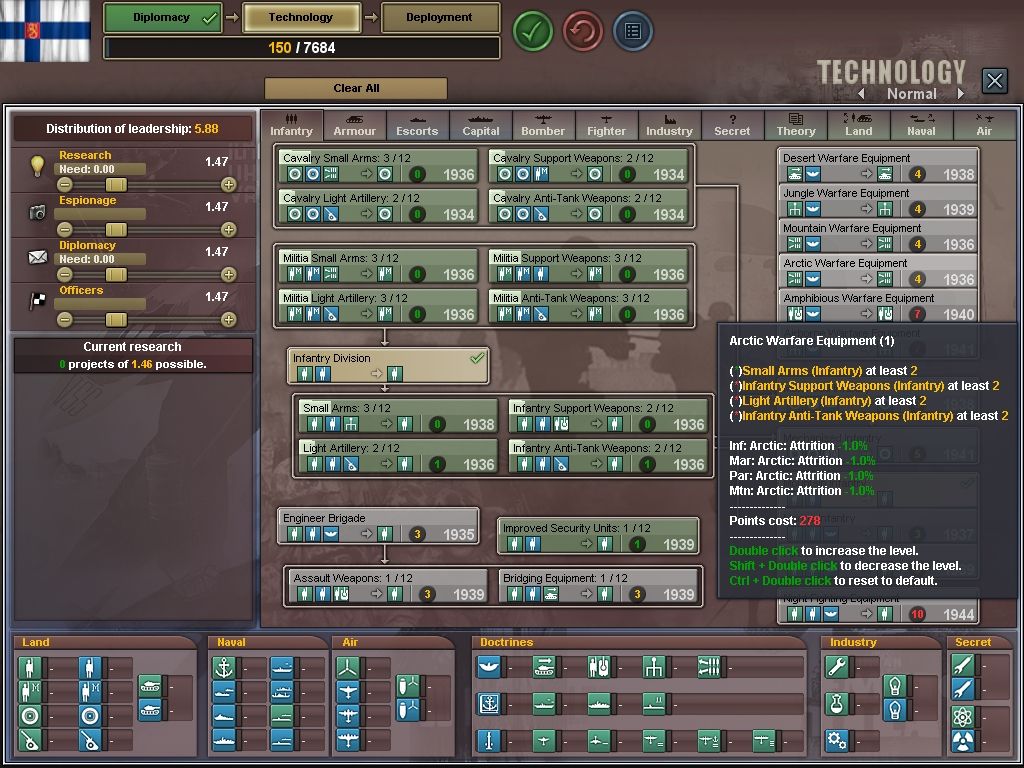This screenshot has height=768, width=1024.
Task: Switch to the Armour technology tab
Action: (354, 125)
